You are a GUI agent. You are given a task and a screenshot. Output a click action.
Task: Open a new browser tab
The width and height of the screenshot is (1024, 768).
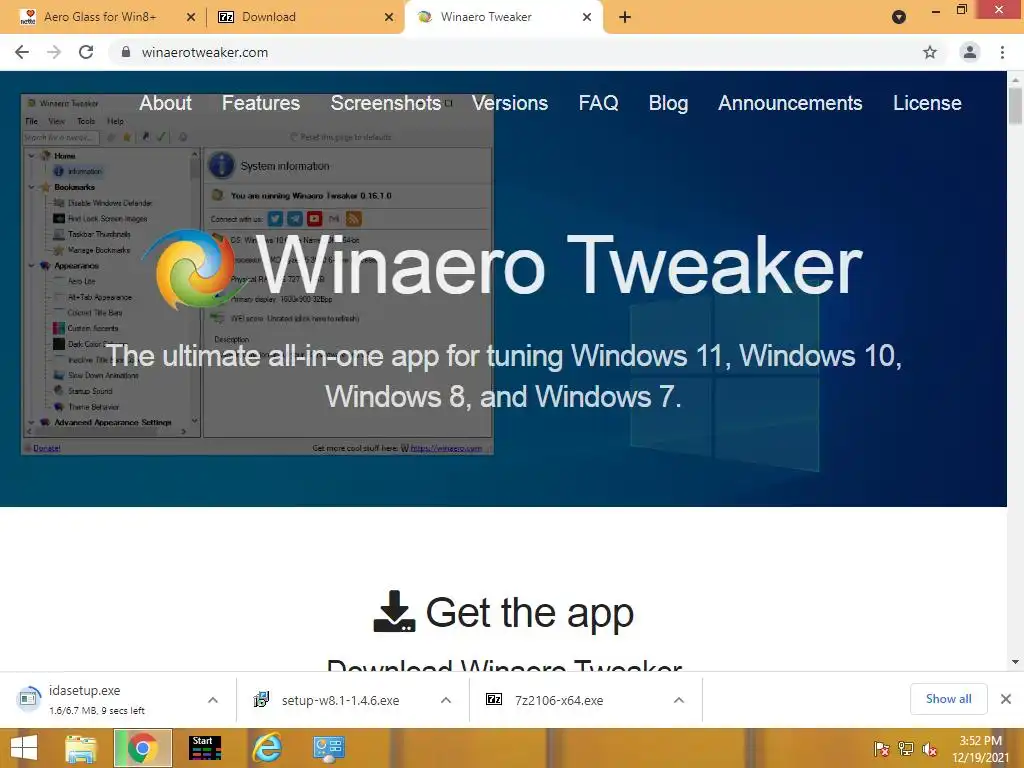point(625,17)
